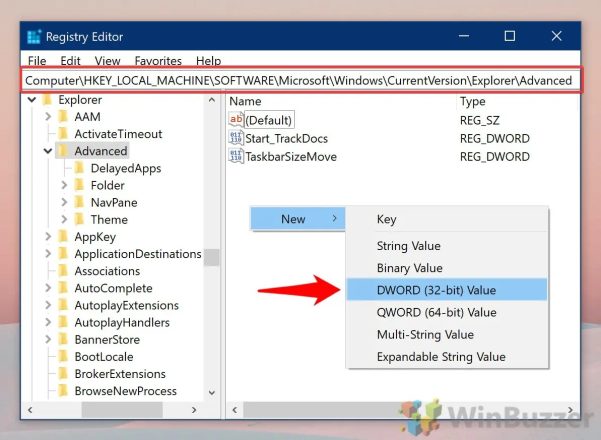Expand the NavPane subkey
Image resolution: width=601 pixels, height=440 pixels.
[64, 202]
